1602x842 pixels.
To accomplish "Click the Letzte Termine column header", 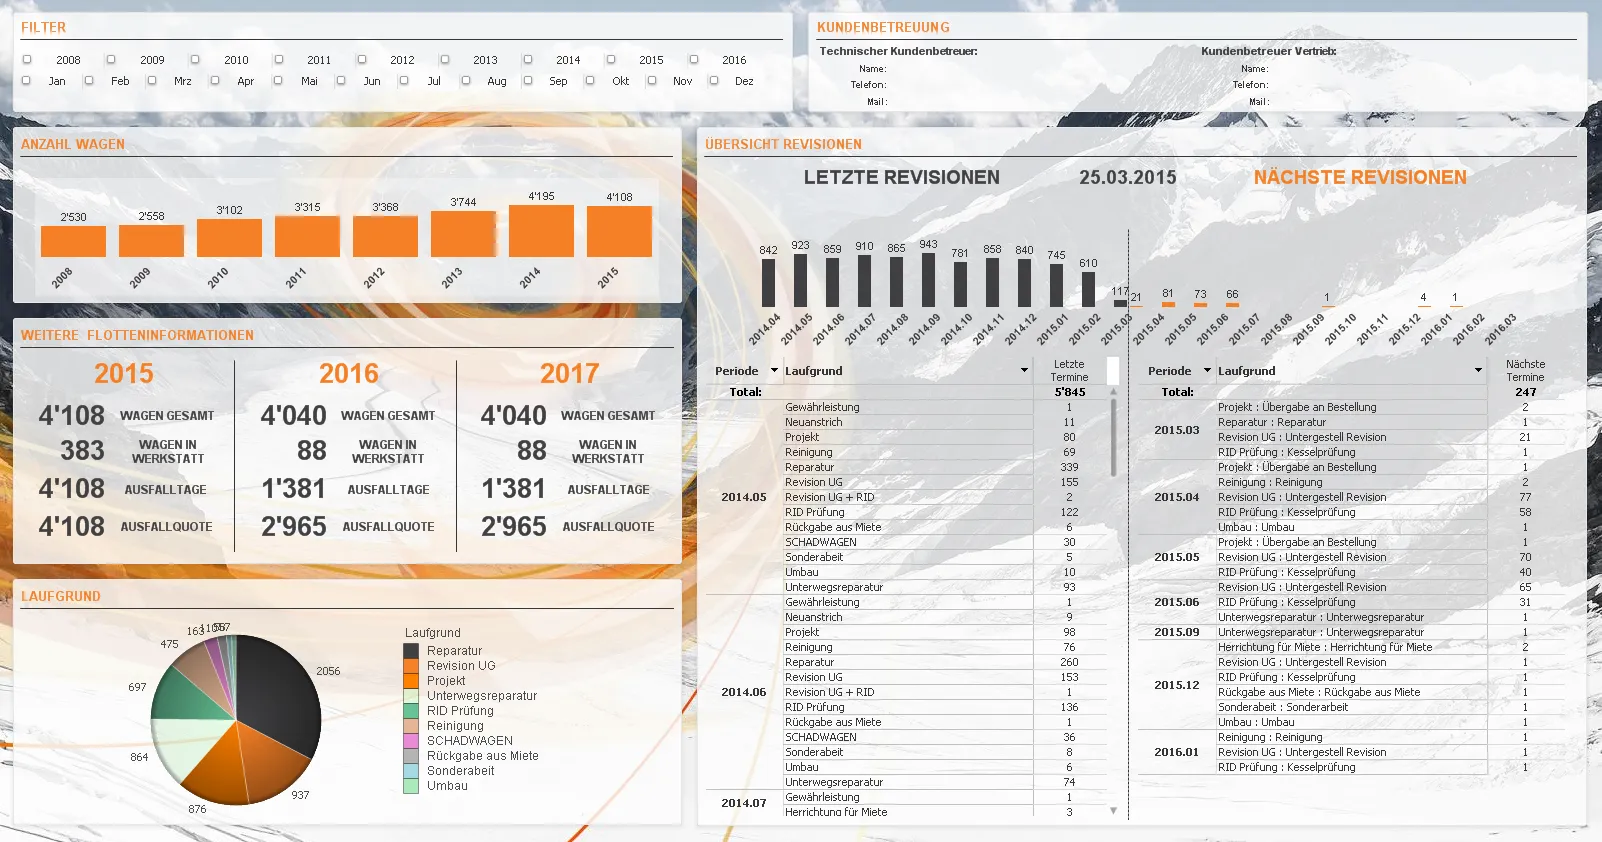I will (1069, 371).
